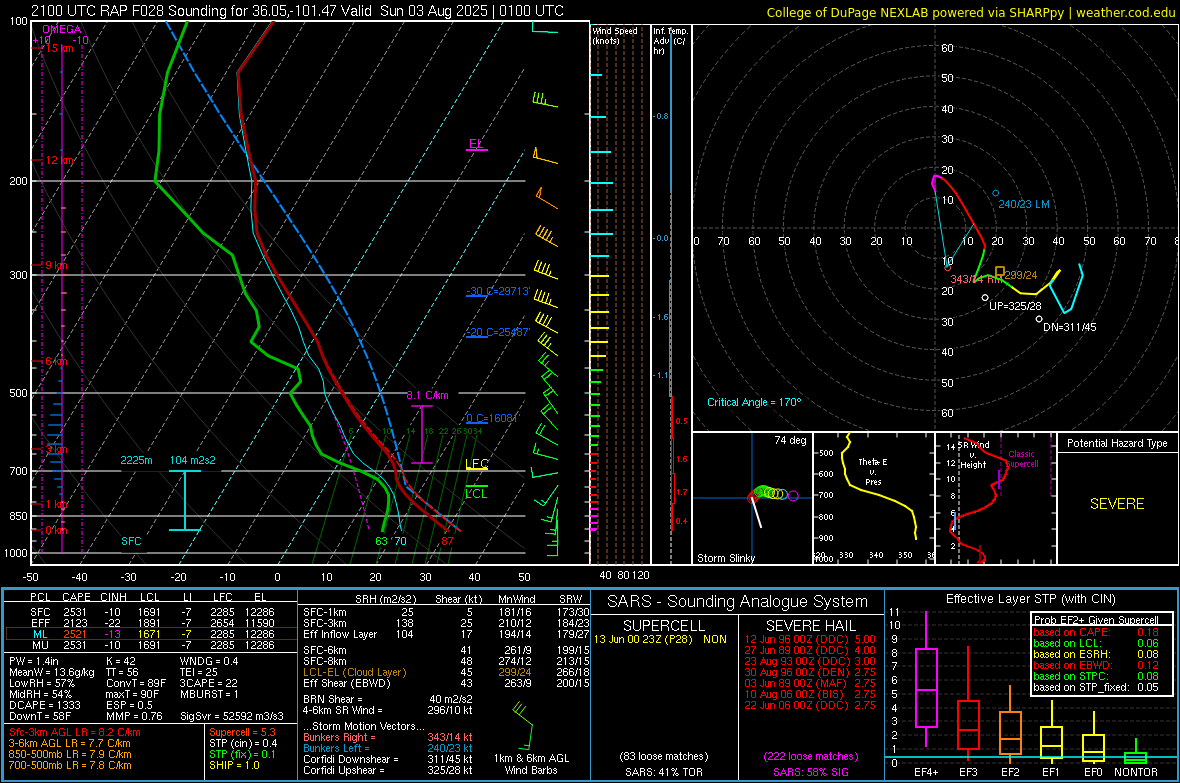Click the 74 deg slinky tilt value
Viewport: 1180px width, 783px height.
790,440
